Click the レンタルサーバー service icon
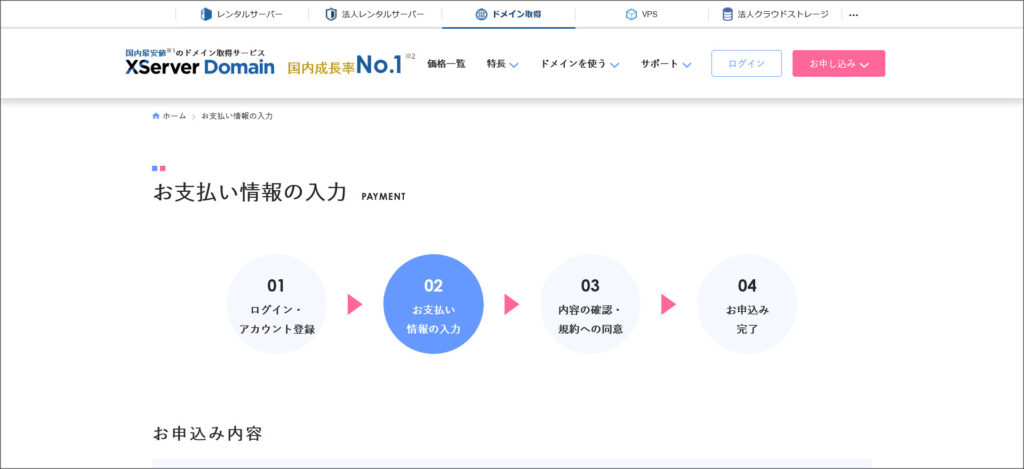The image size is (1024, 469). coord(206,14)
